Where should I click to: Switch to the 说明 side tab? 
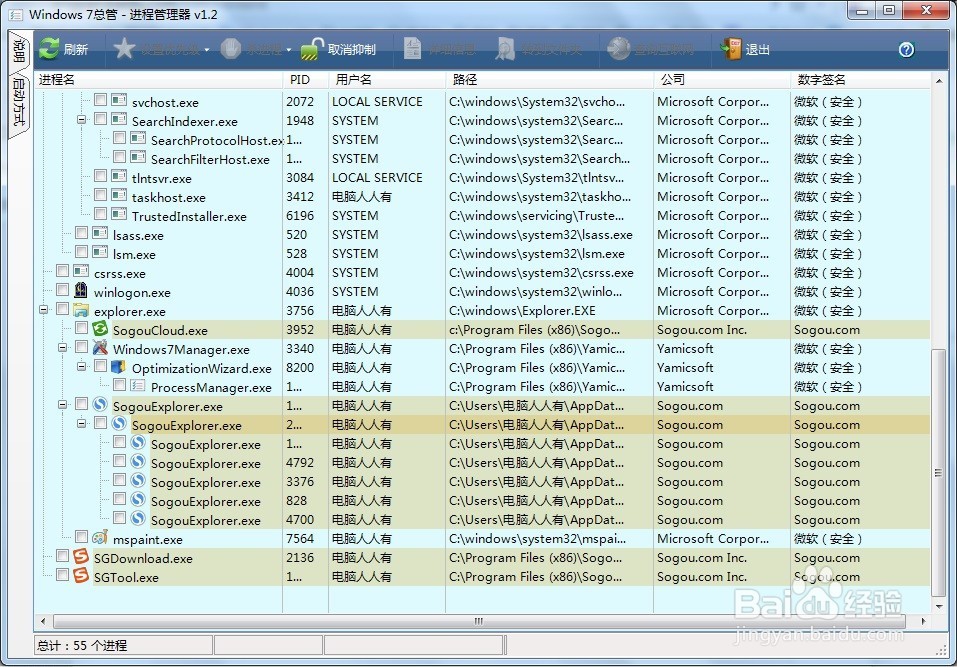[x=19, y=51]
